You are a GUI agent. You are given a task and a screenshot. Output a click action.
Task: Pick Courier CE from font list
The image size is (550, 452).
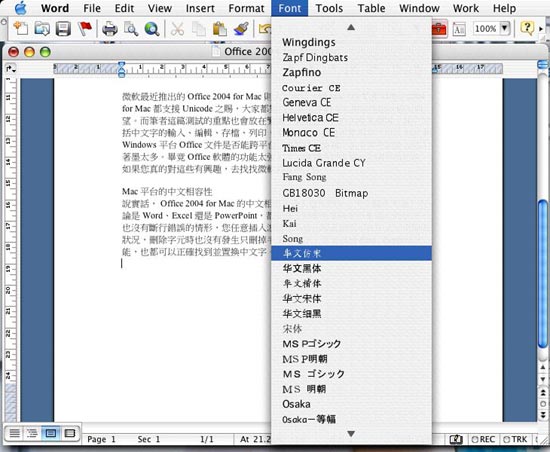(351, 88)
